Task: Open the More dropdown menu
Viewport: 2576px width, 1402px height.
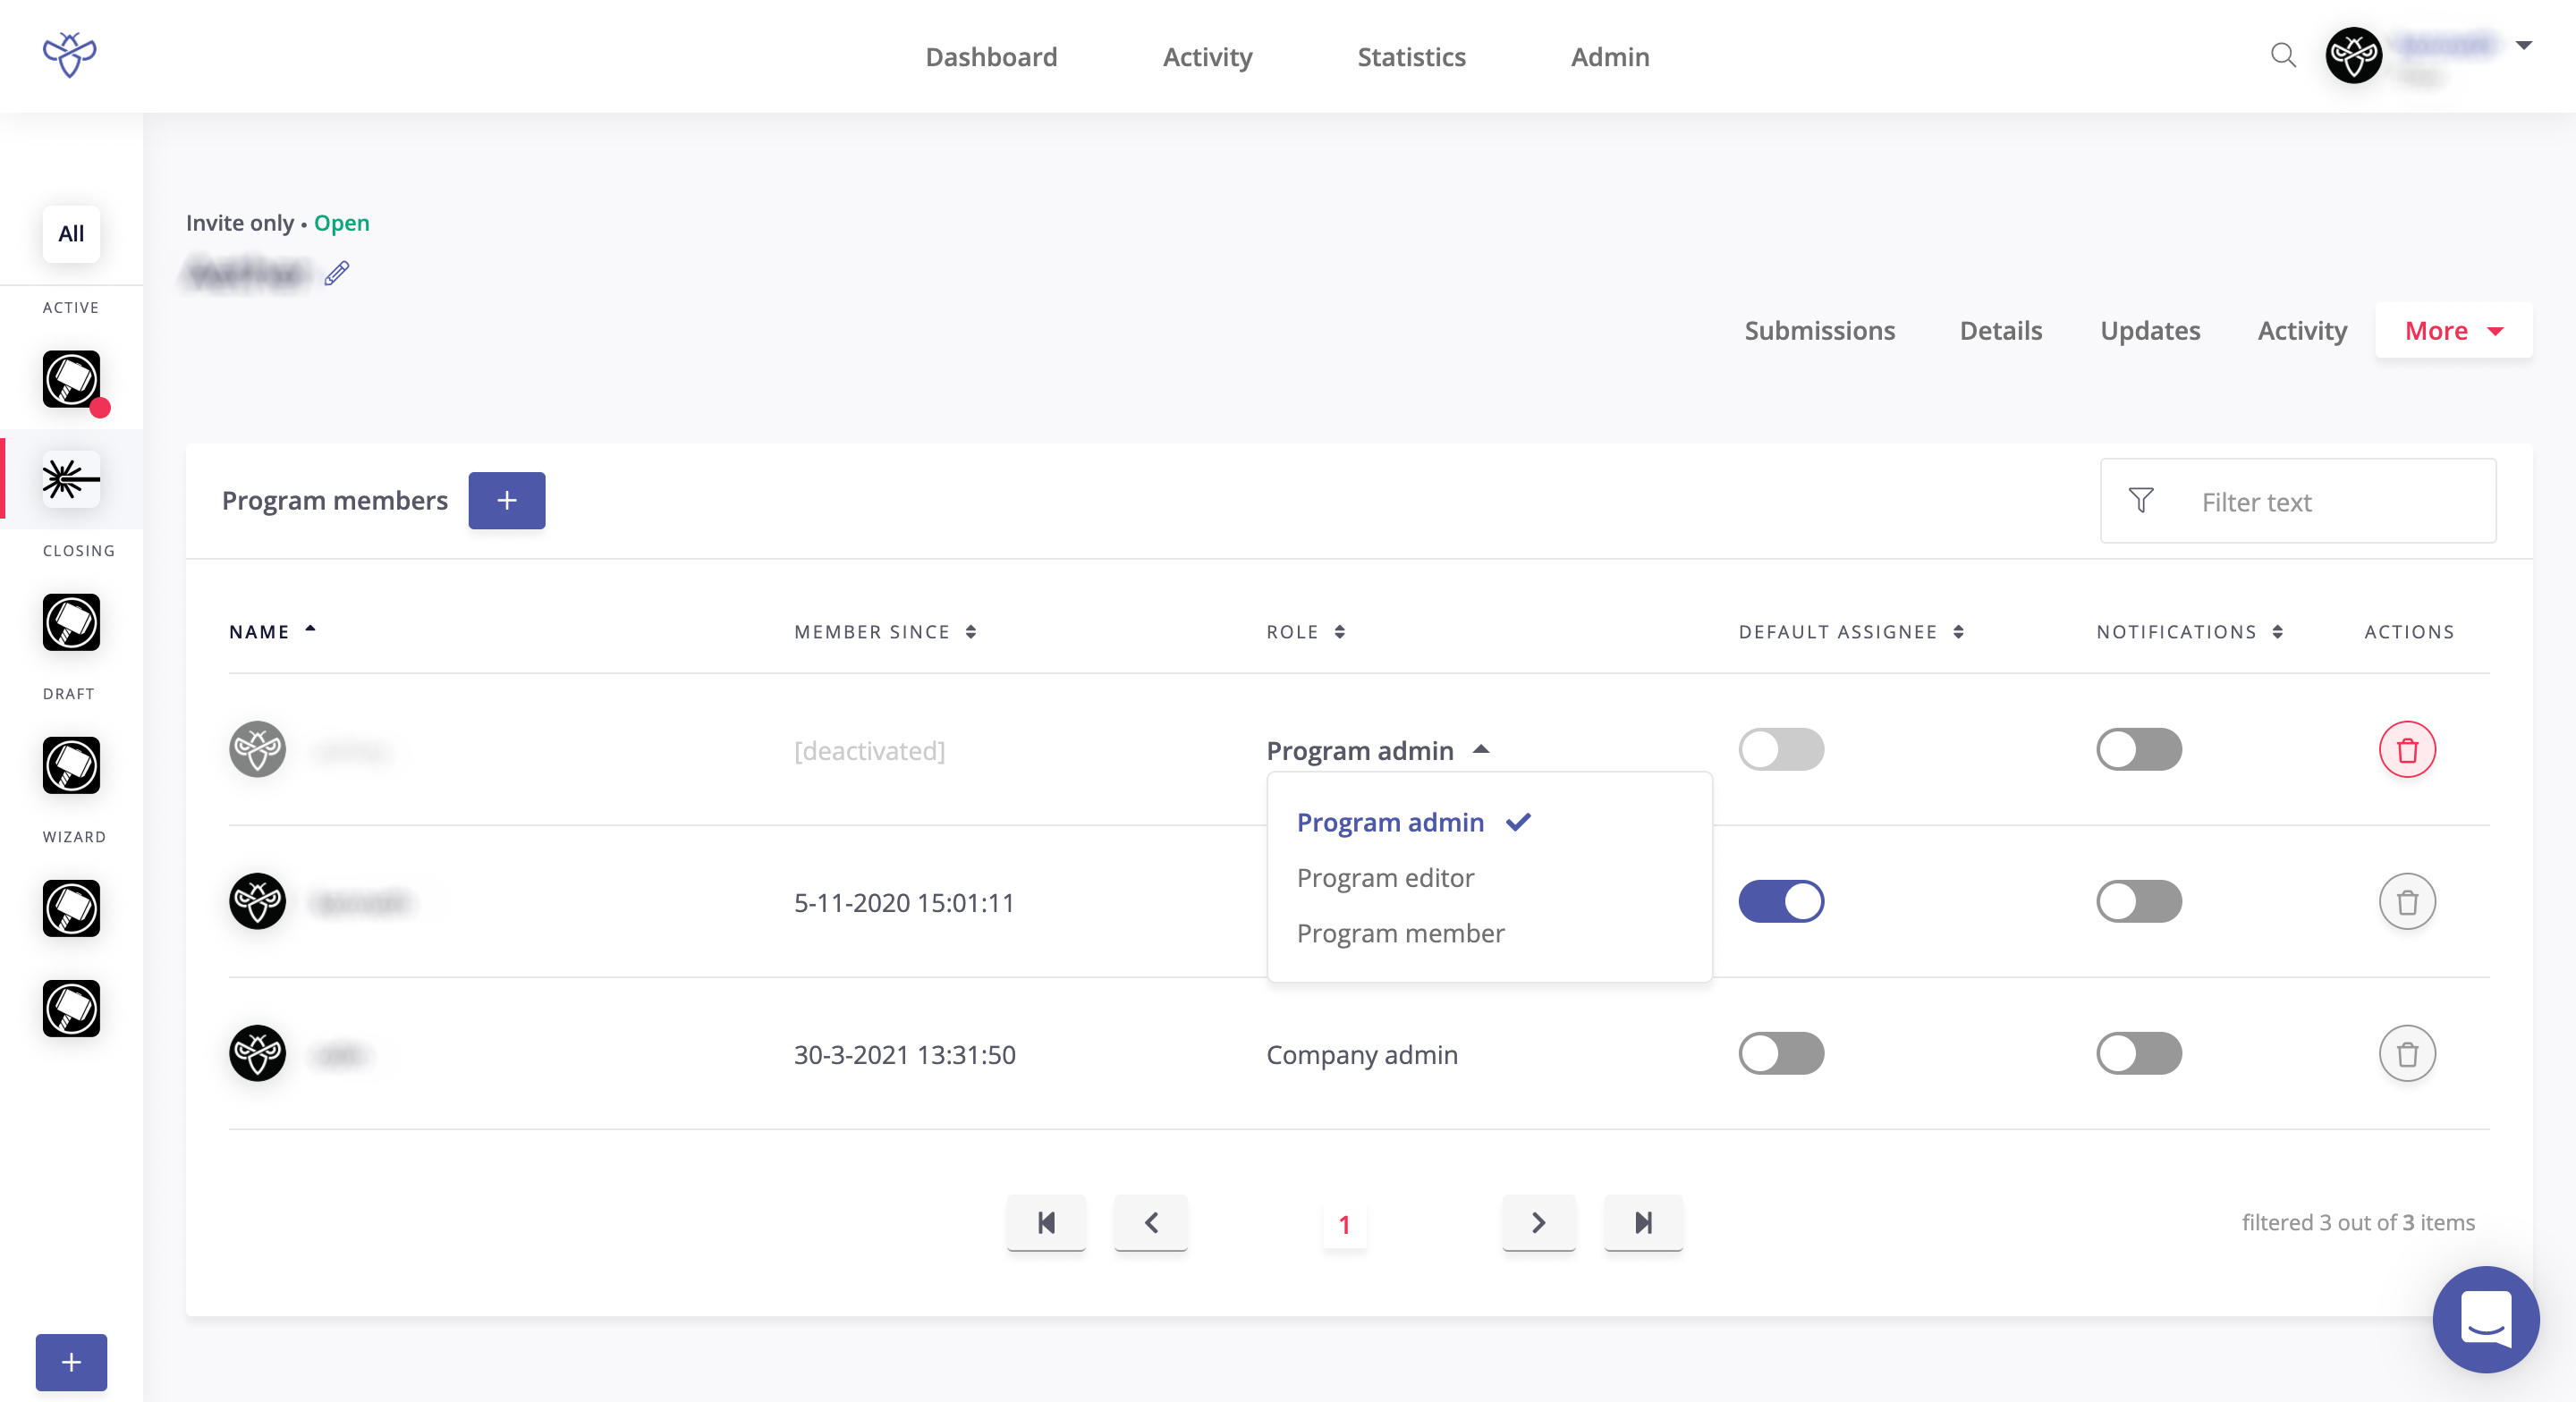Action: point(2453,331)
